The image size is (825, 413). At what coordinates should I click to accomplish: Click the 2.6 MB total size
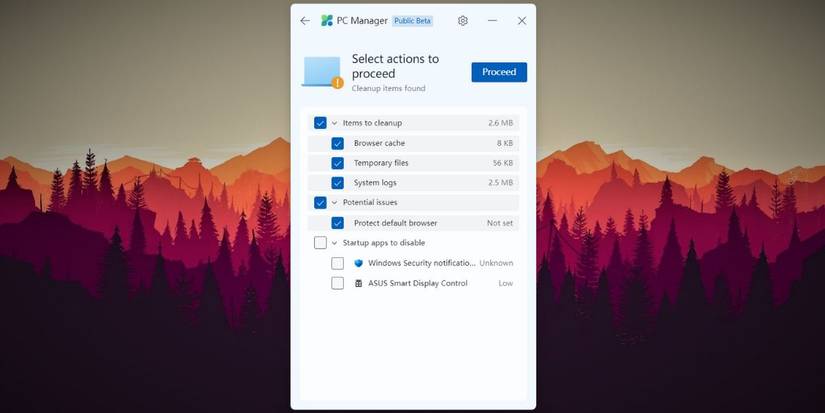pyautogui.click(x=500, y=123)
